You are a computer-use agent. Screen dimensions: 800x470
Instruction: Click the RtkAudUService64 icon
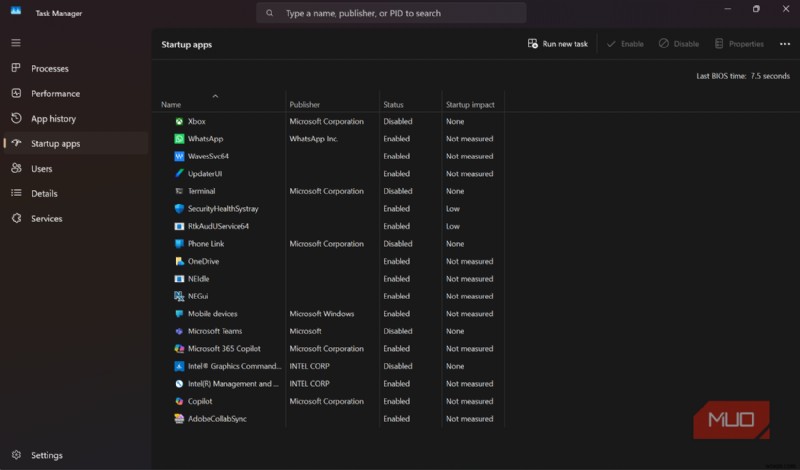point(179,226)
